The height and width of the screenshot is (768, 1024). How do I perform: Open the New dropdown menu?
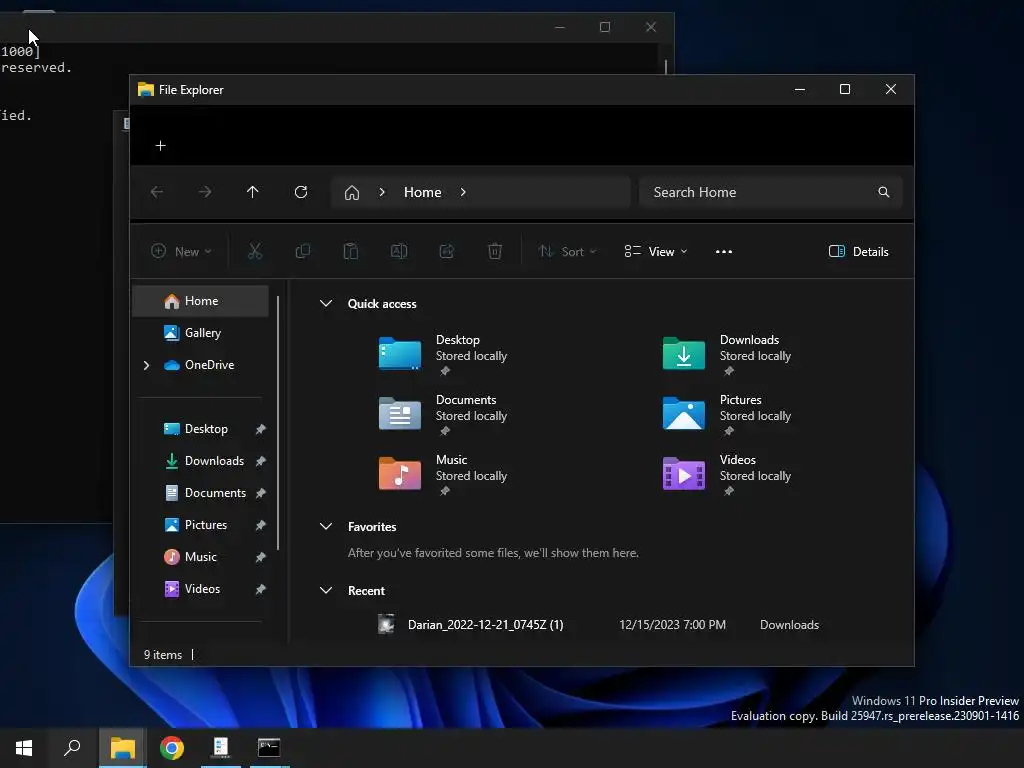click(x=181, y=251)
